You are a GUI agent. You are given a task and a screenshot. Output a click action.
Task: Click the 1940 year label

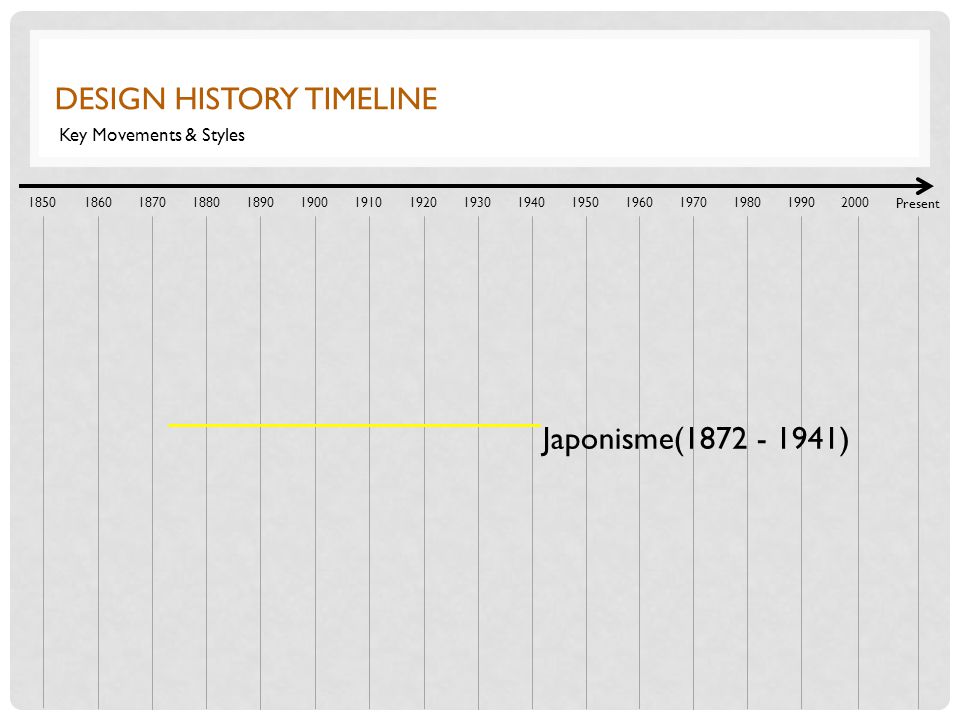coord(531,203)
